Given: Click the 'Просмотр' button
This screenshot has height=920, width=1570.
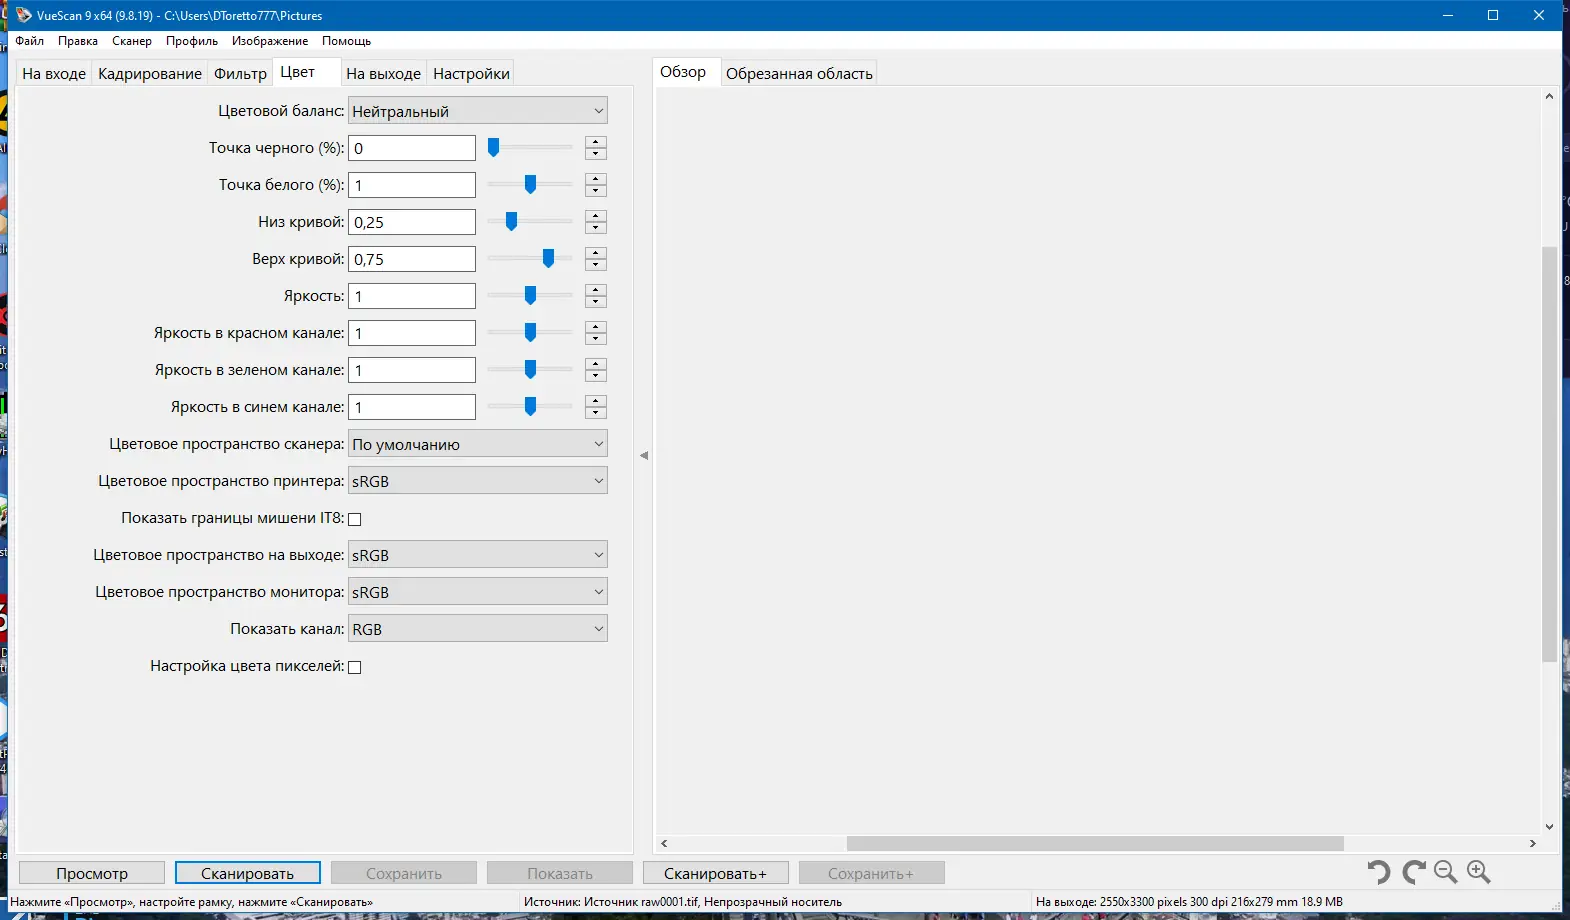Looking at the screenshot, I should 92,873.
